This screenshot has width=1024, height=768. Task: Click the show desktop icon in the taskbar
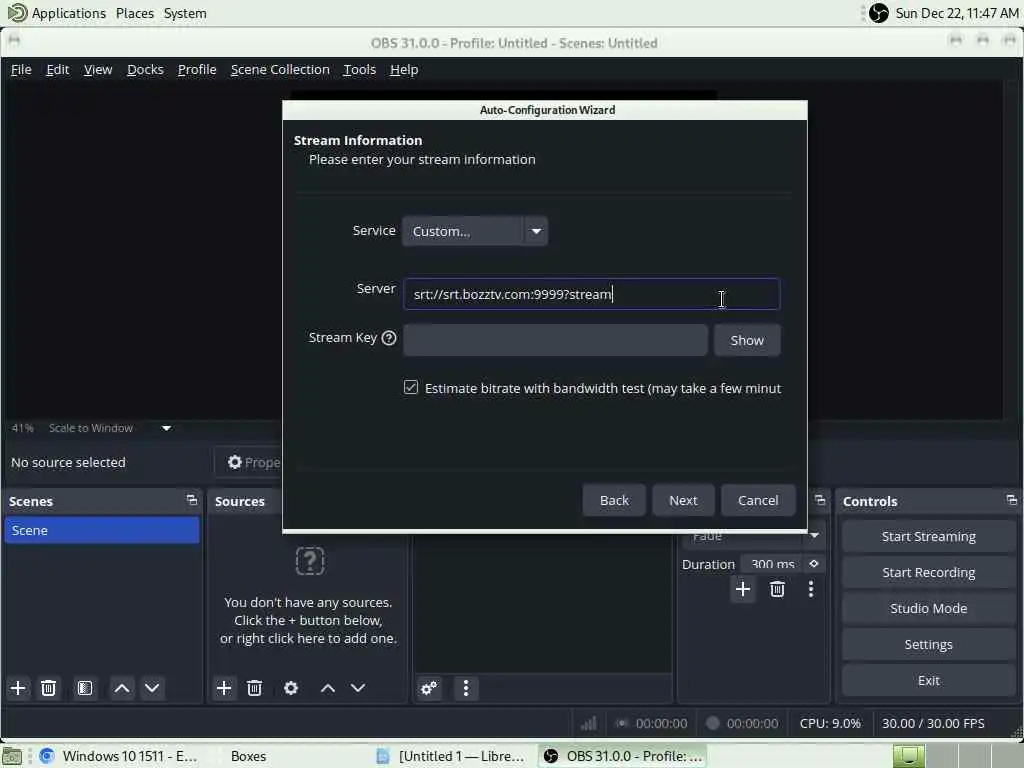(12, 756)
